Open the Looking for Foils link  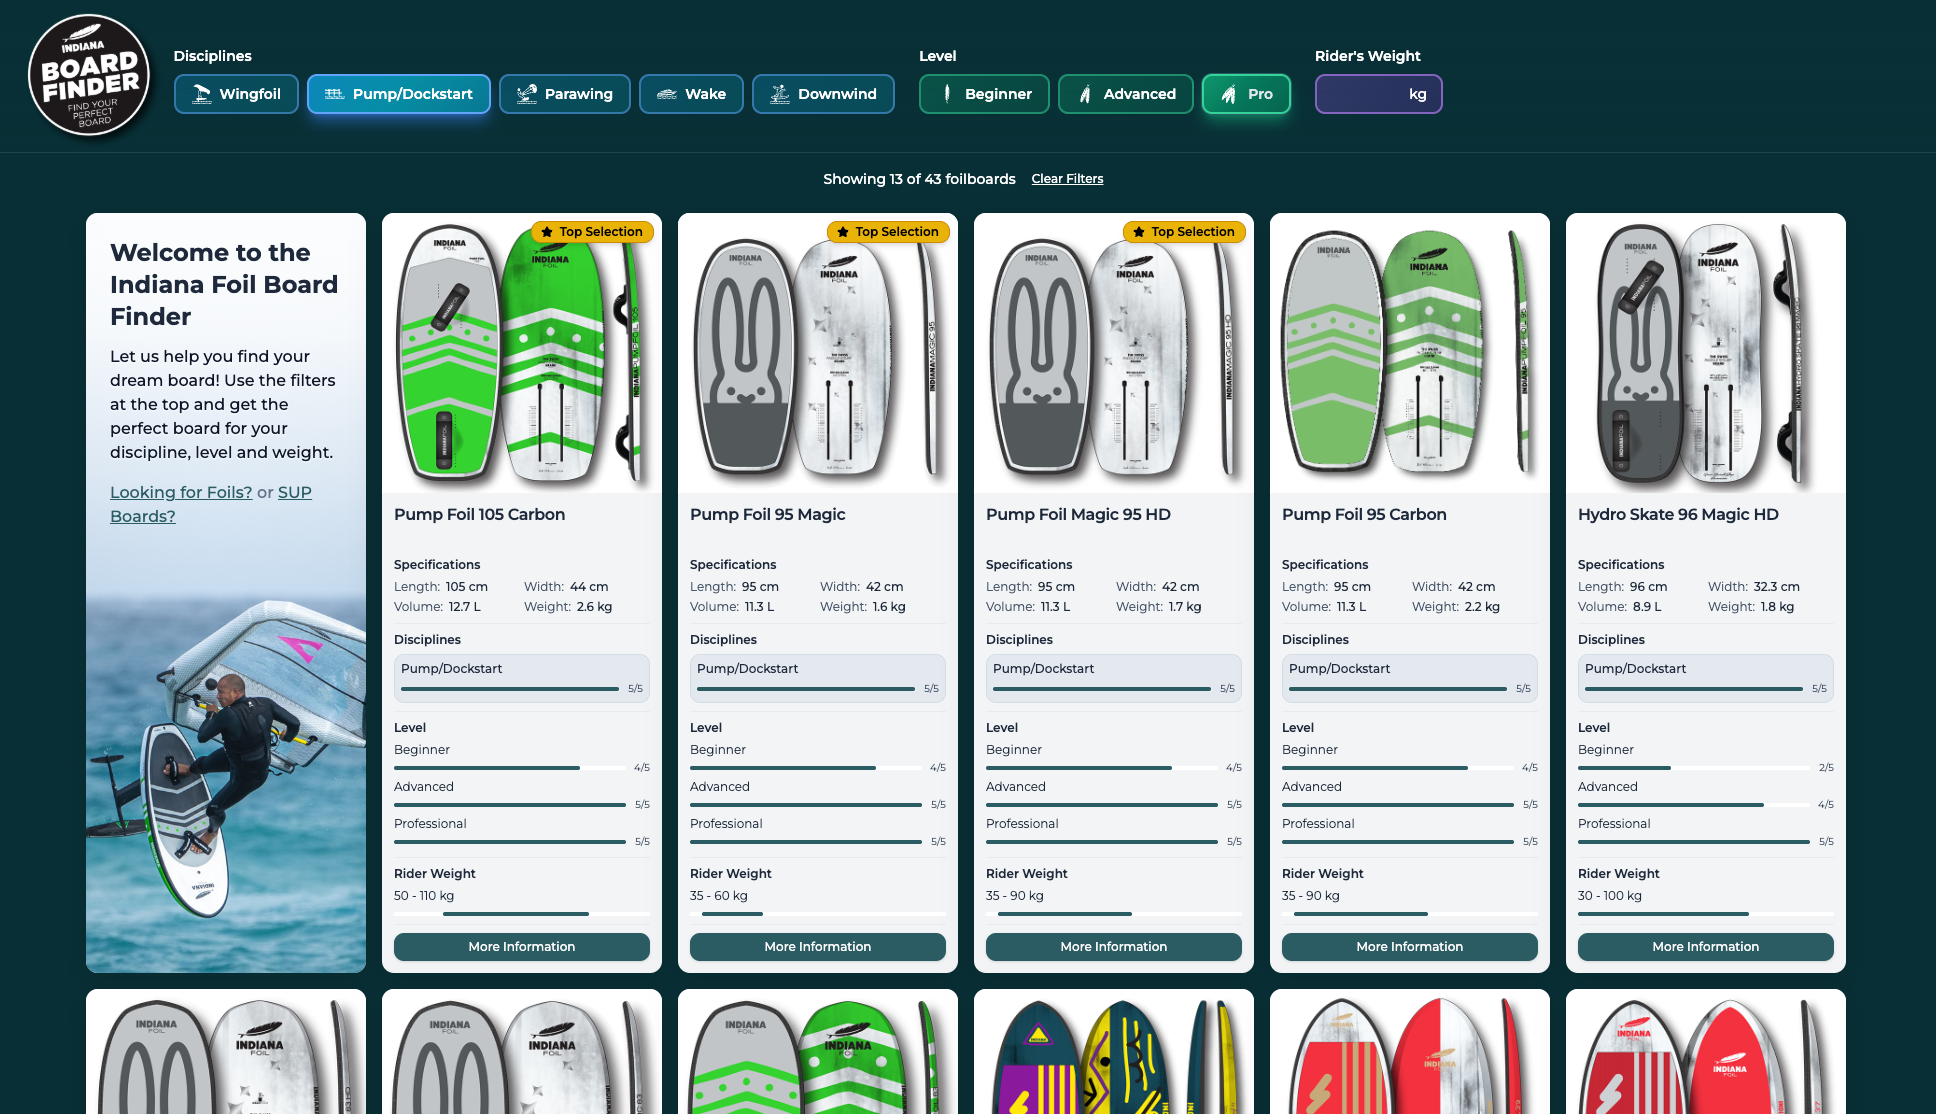[x=181, y=492]
